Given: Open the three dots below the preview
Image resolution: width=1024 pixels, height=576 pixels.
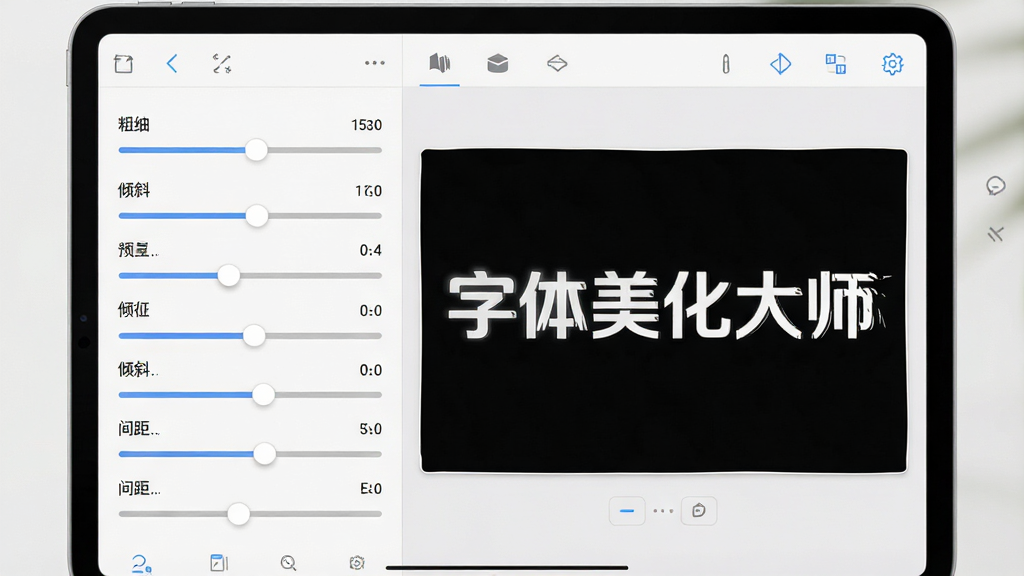Looking at the screenshot, I should [663, 511].
